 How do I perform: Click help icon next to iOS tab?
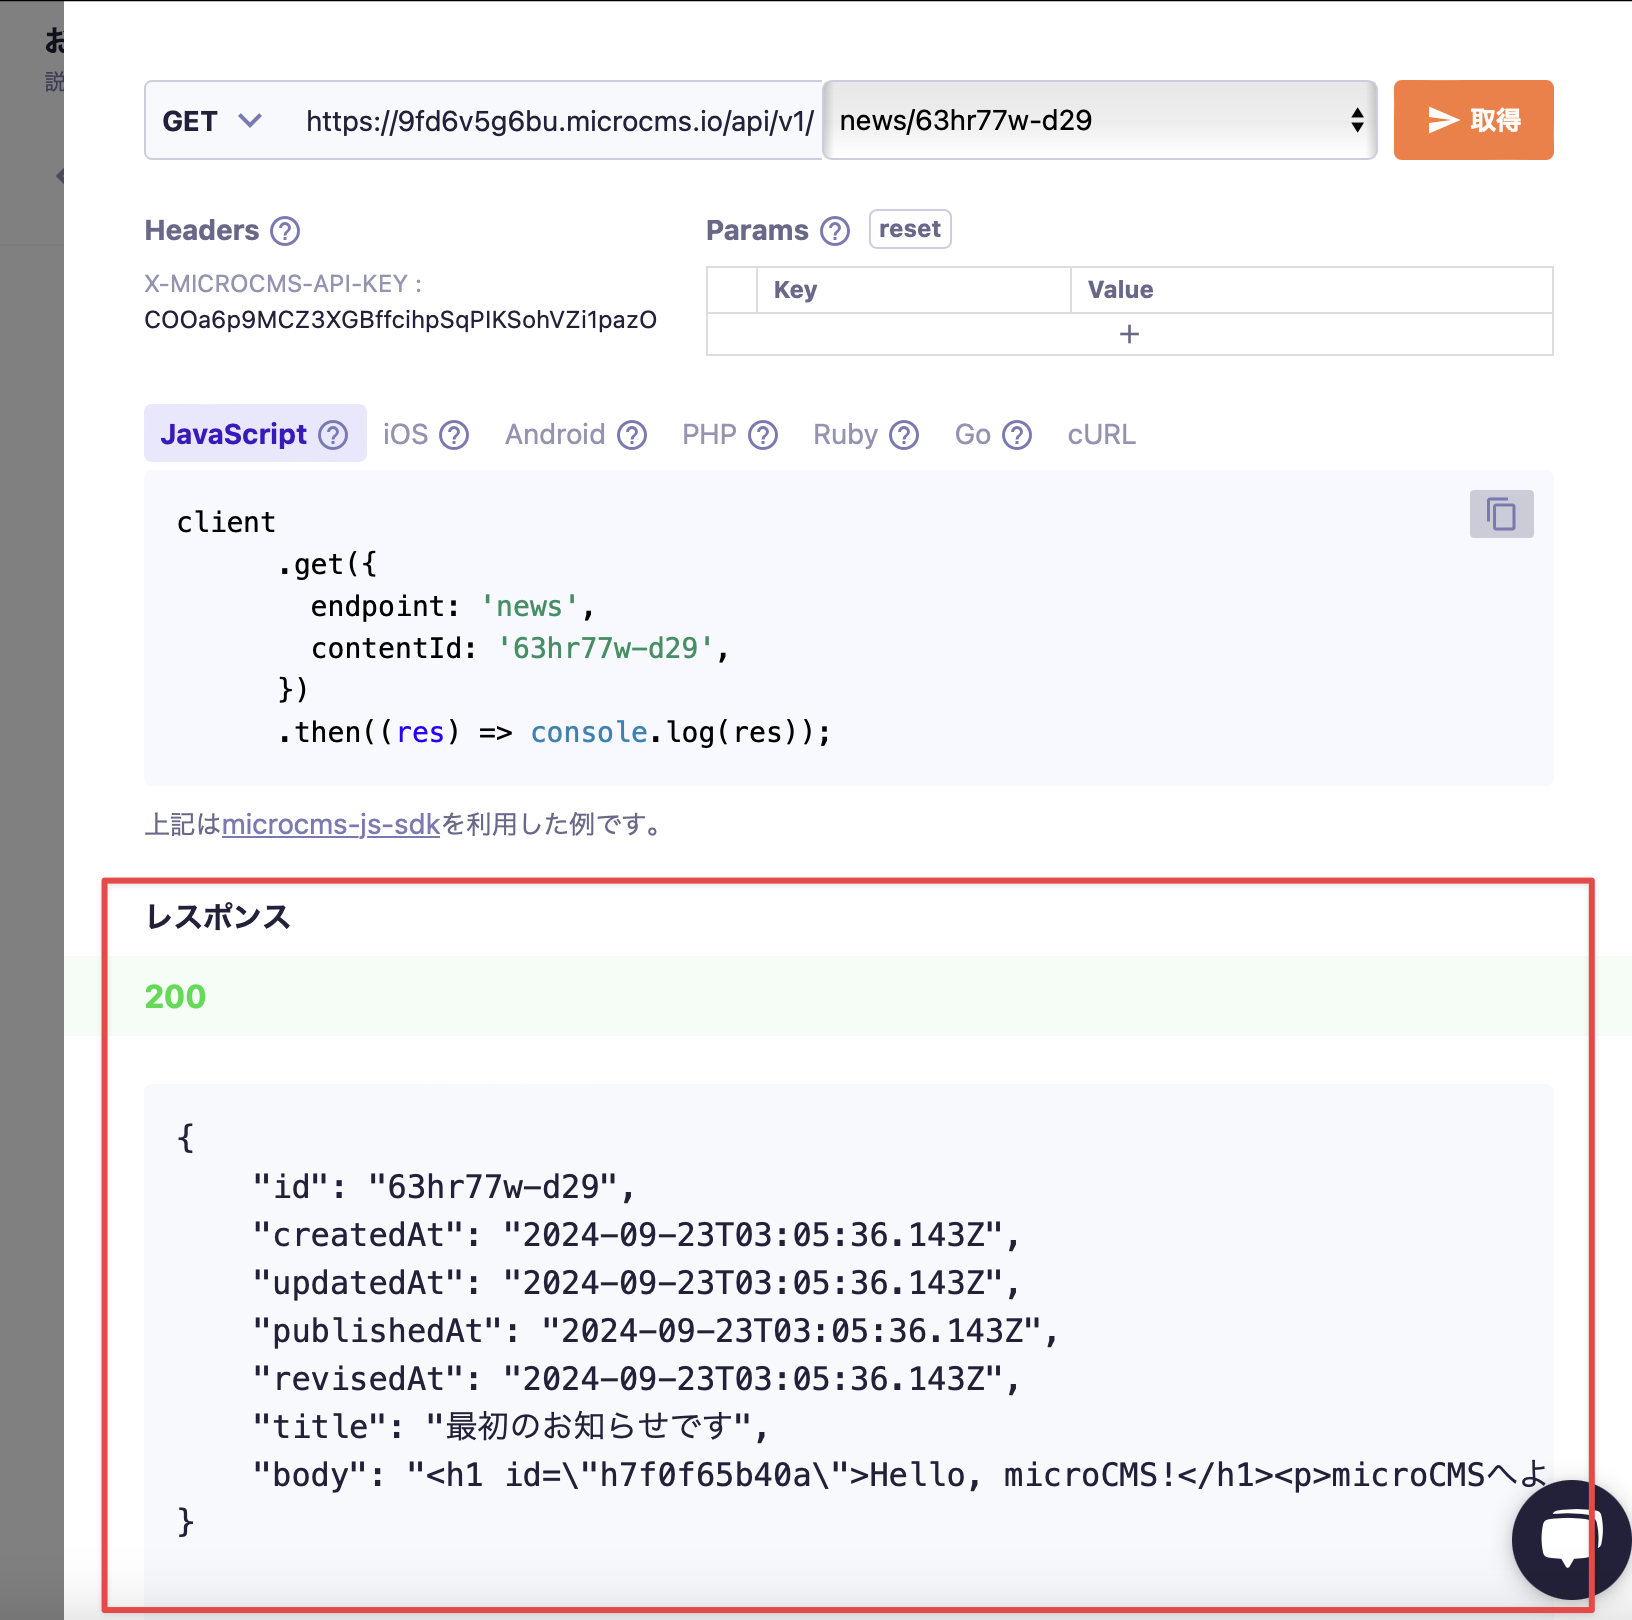[x=454, y=435]
